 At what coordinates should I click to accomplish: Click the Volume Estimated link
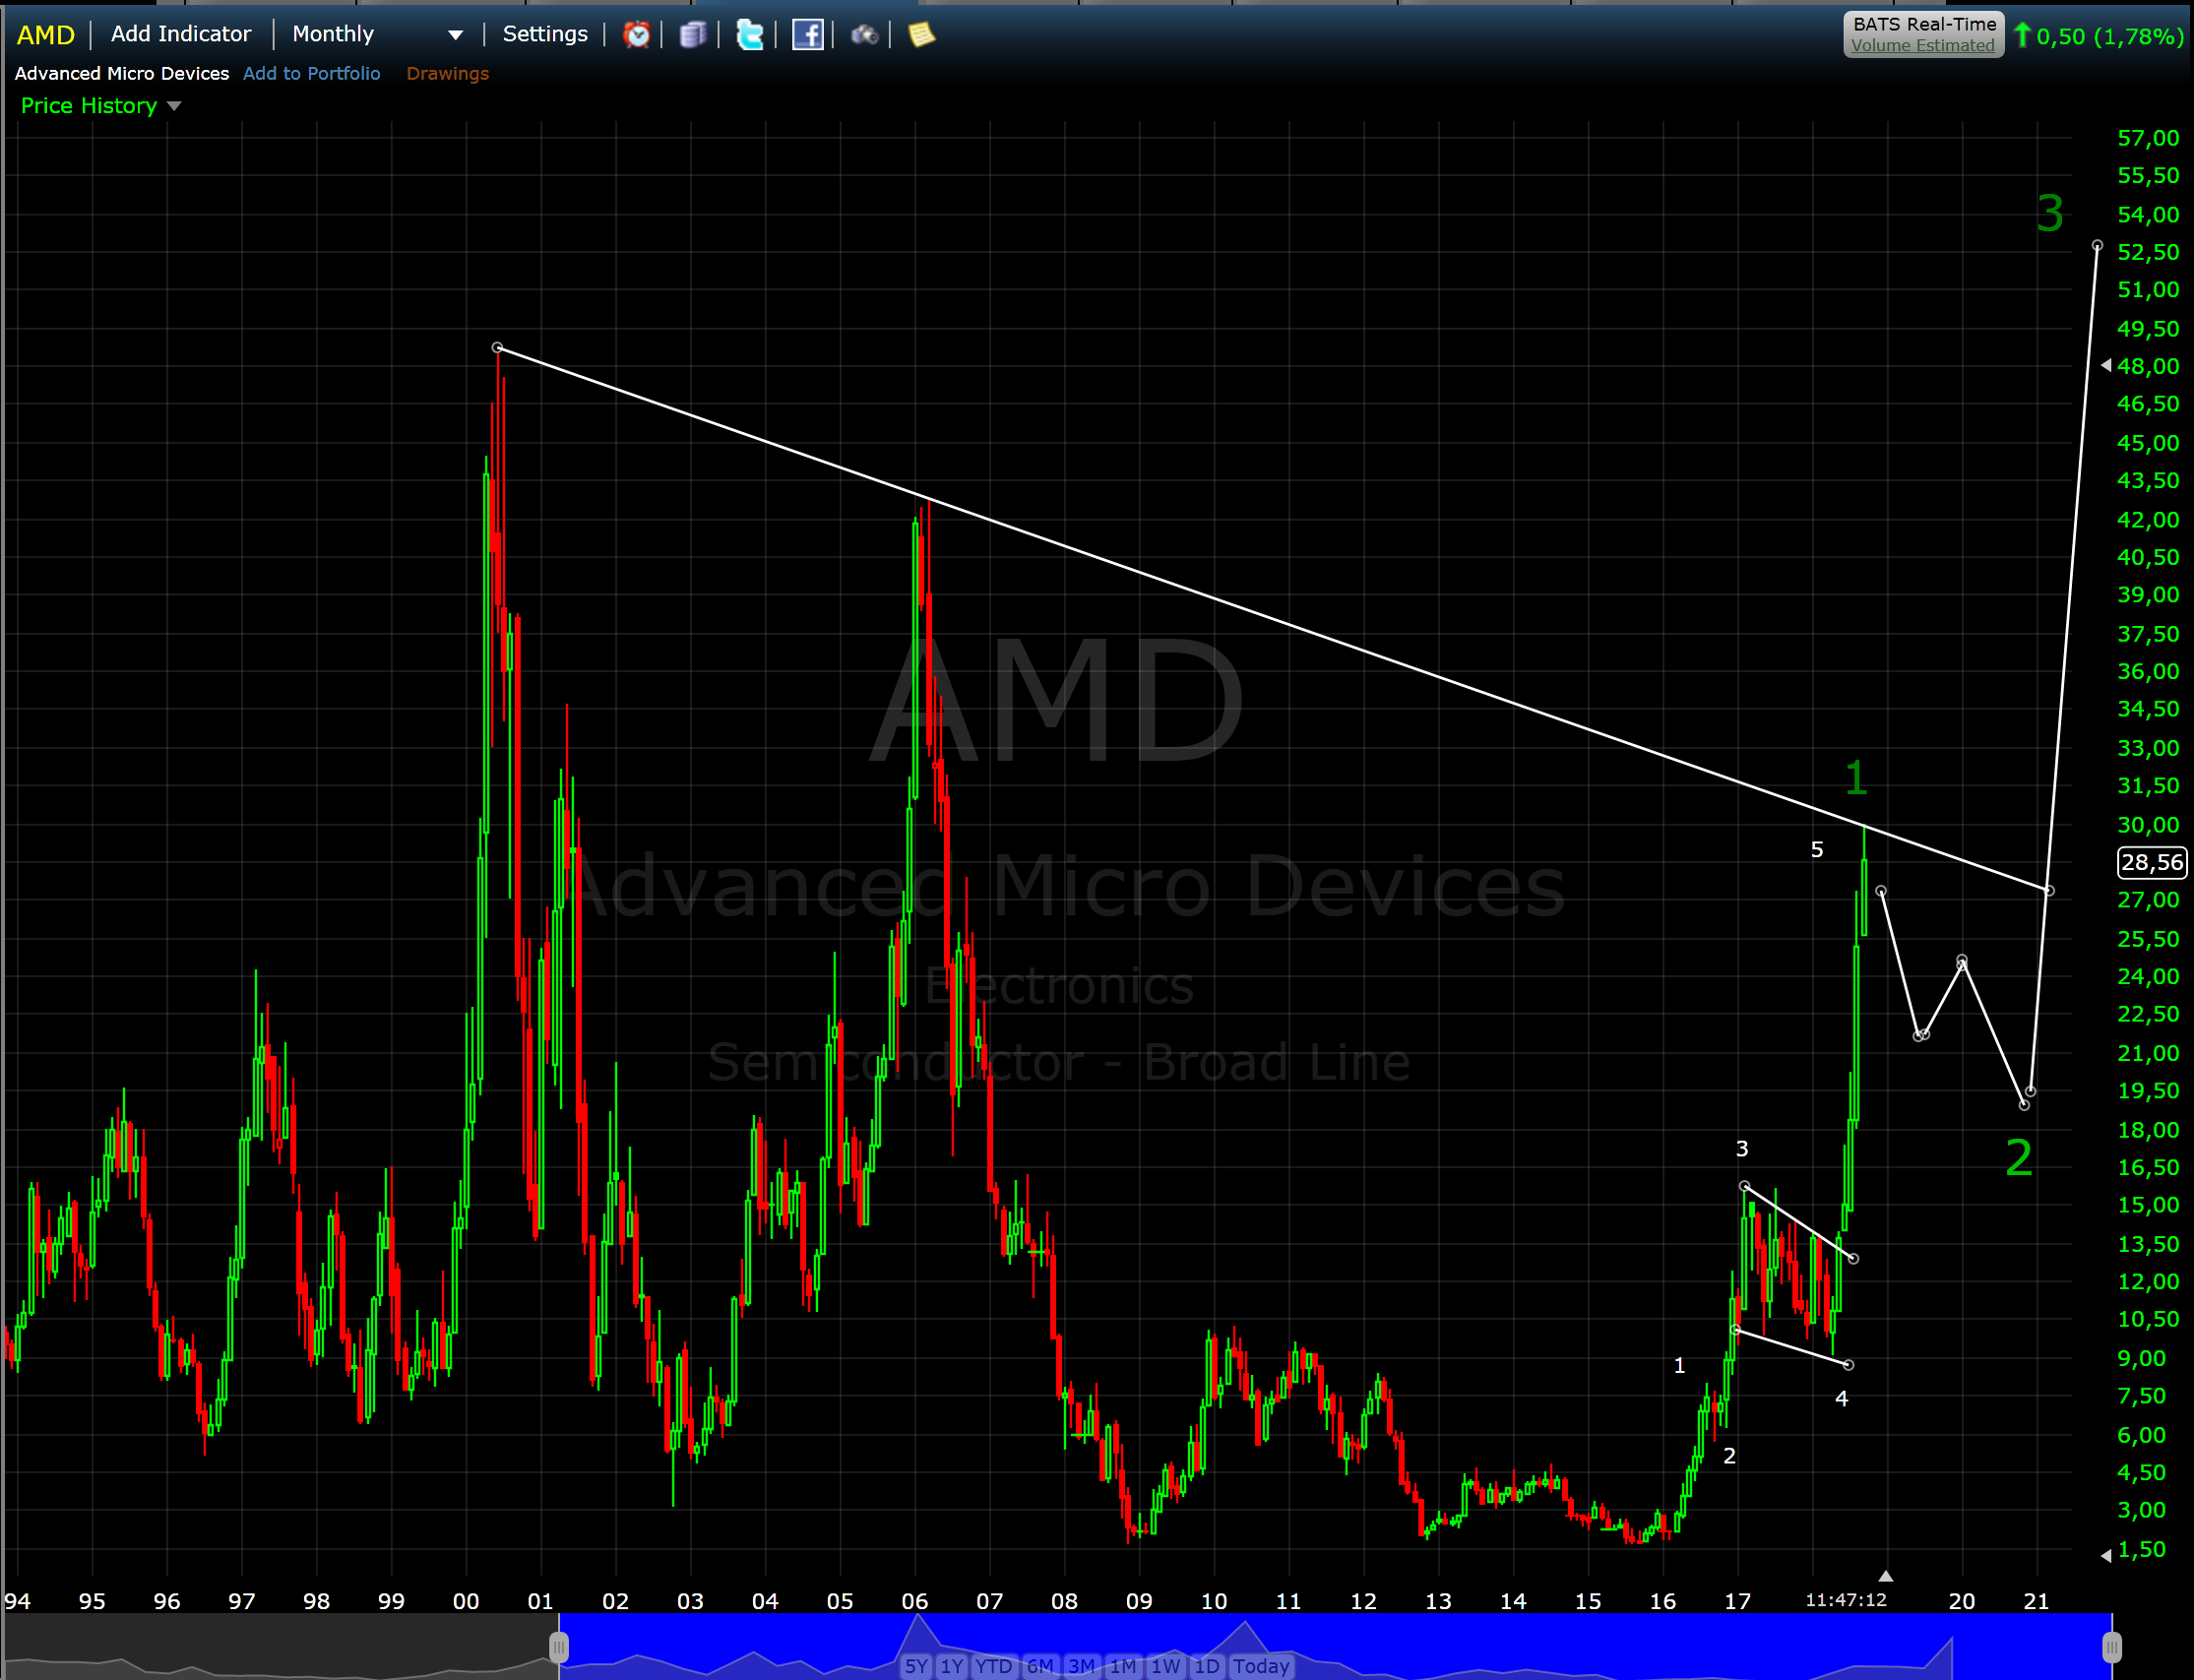click(x=1922, y=45)
